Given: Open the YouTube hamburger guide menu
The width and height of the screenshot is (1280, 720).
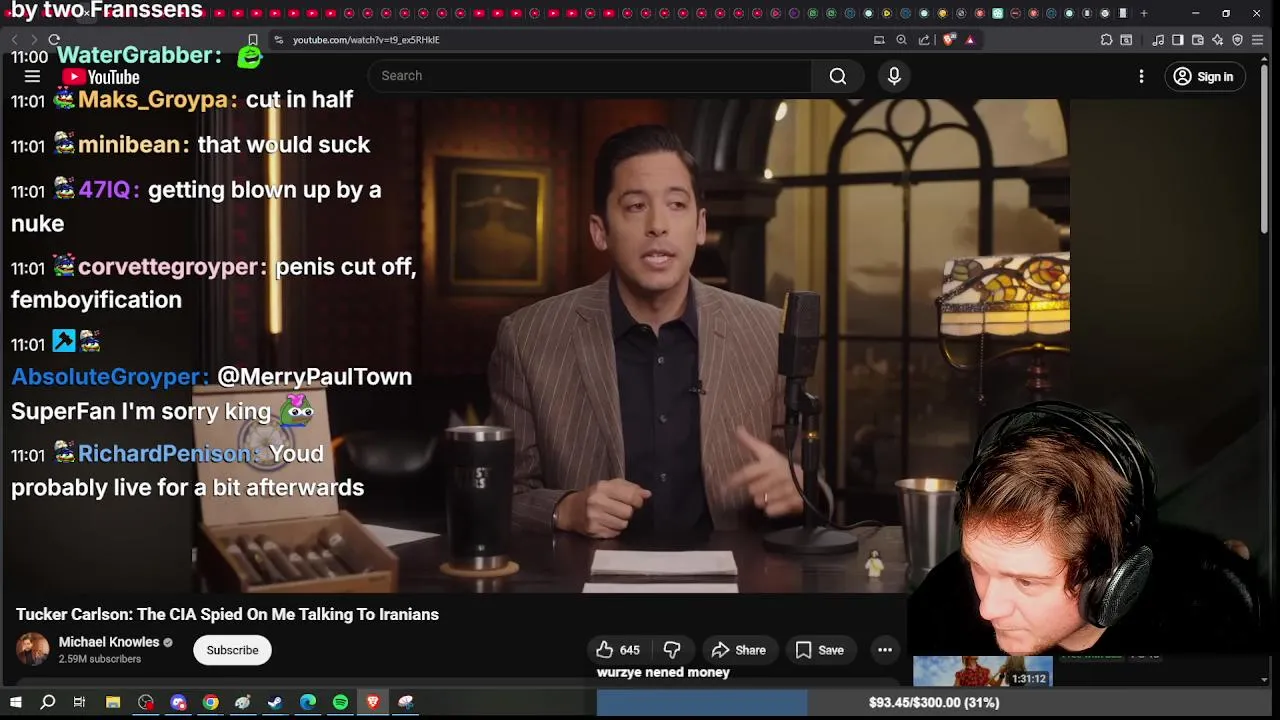Looking at the screenshot, I should 32,76.
